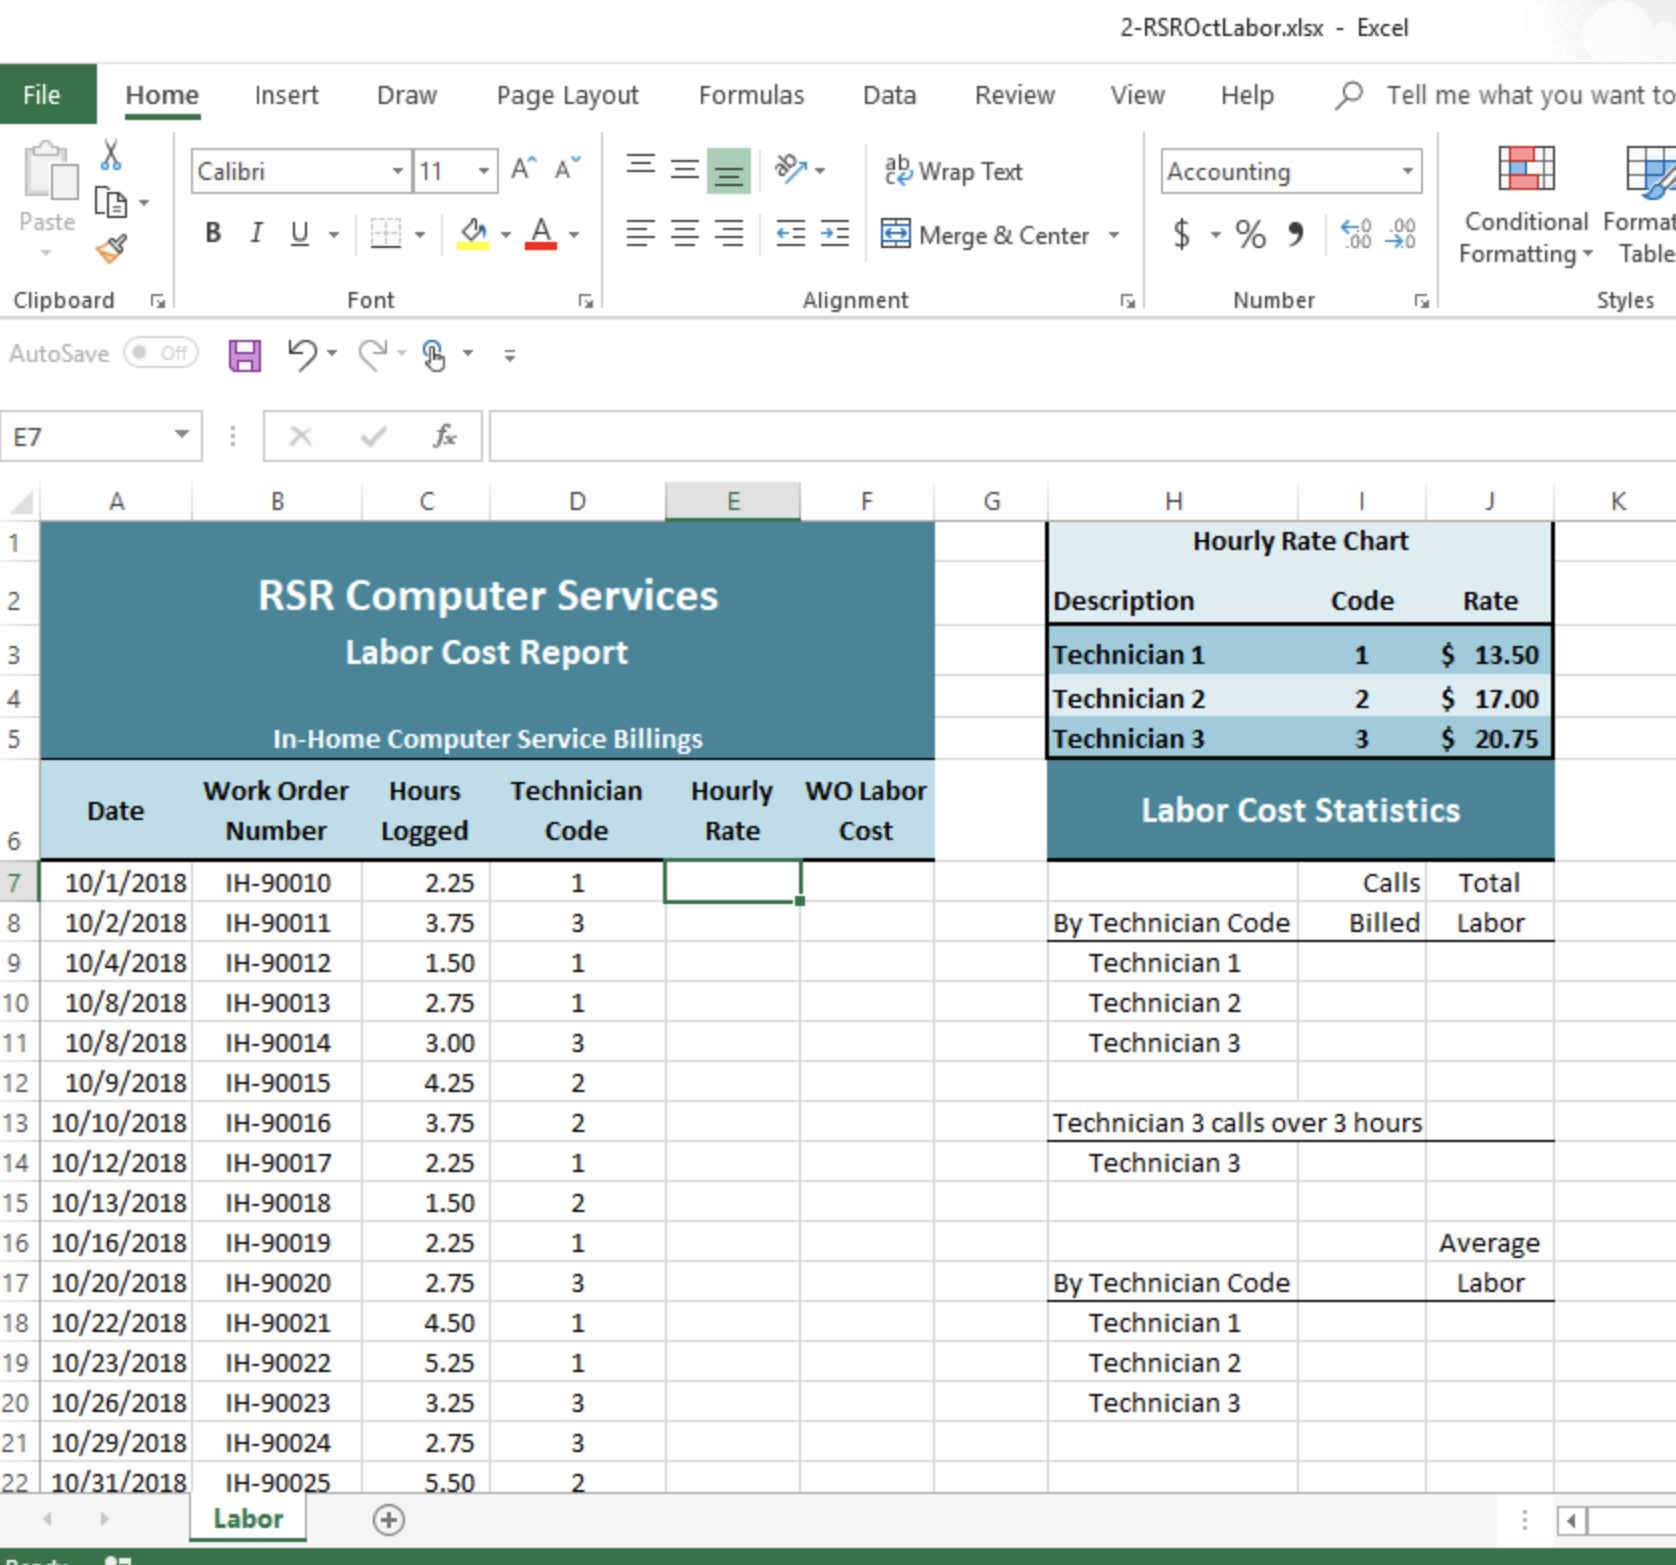Switch to the Formulas ribbon tab
The height and width of the screenshot is (1565, 1676).
pyautogui.click(x=750, y=94)
